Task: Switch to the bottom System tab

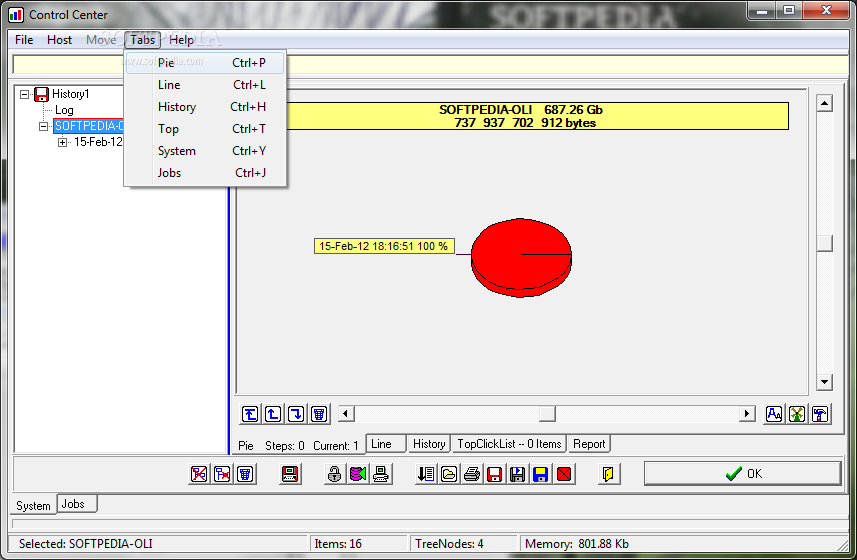Action: (x=33, y=505)
